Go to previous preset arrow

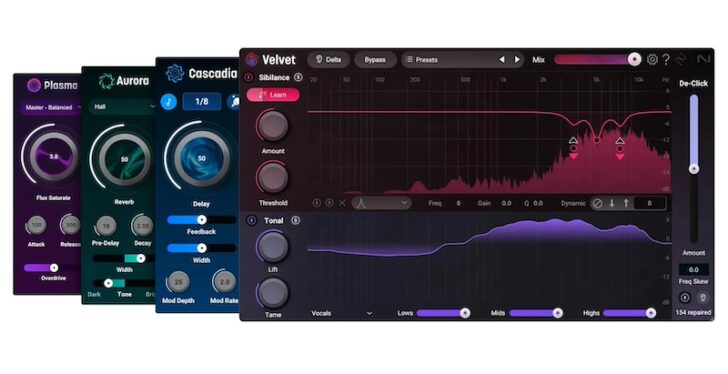502,60
